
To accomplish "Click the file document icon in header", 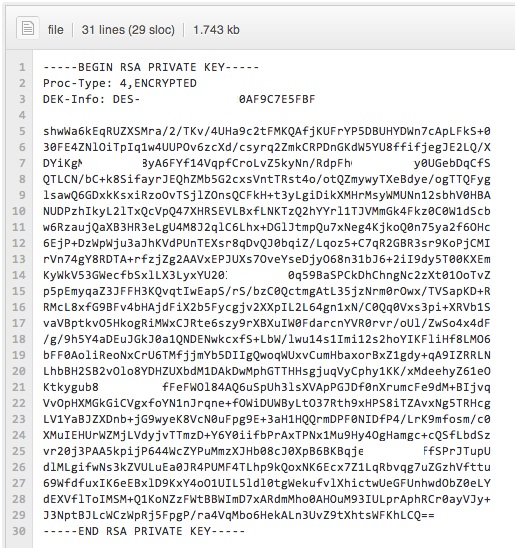I will [x=28, y=28].
